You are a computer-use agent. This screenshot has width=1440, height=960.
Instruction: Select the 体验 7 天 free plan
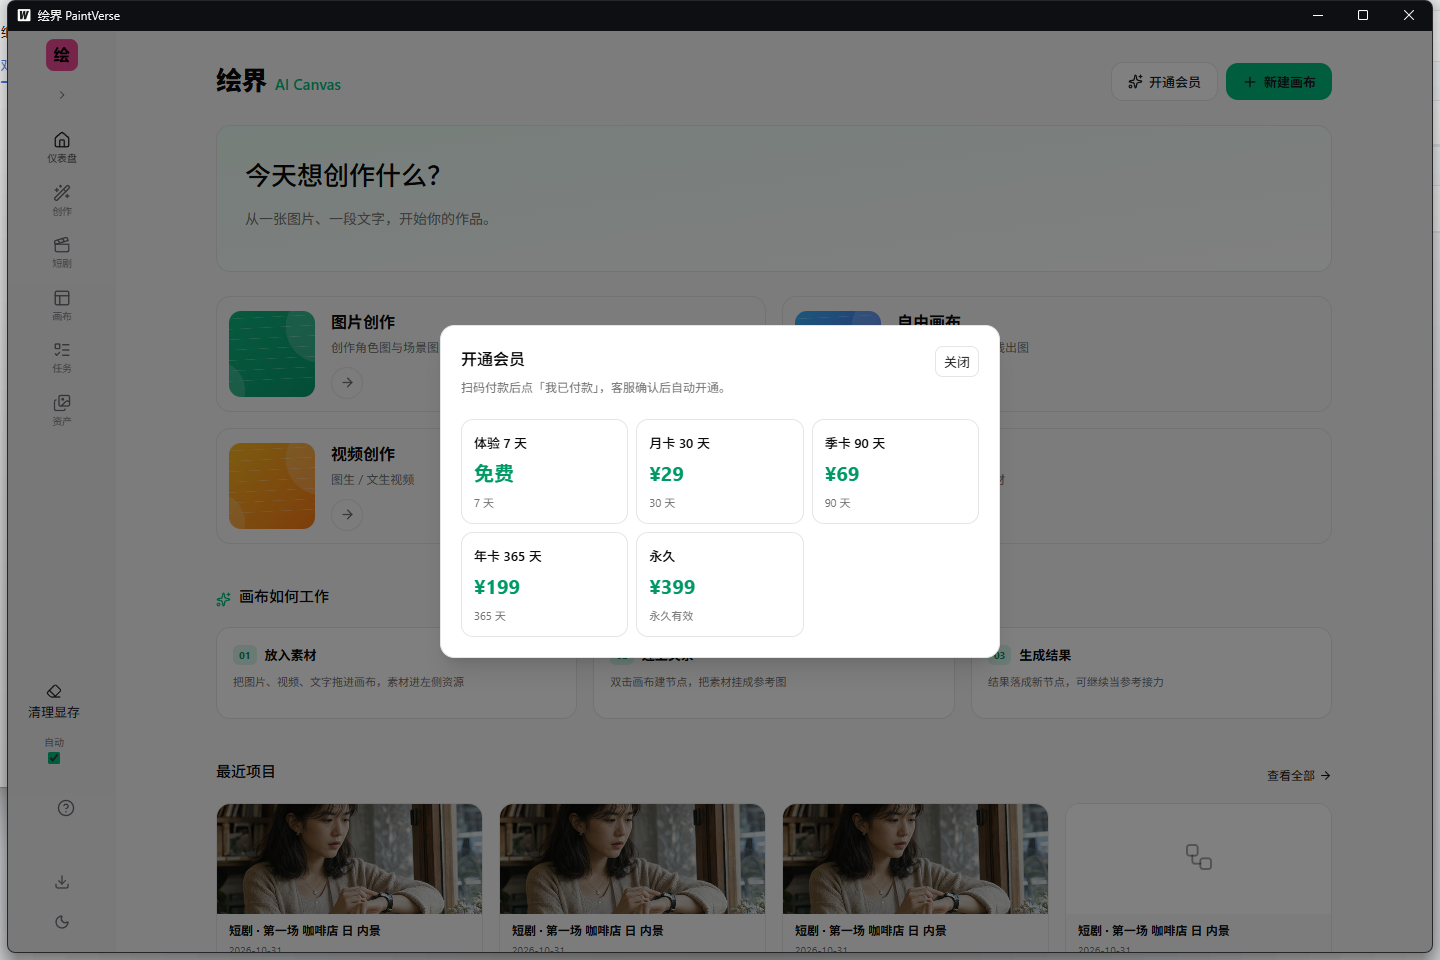point(544,471)
